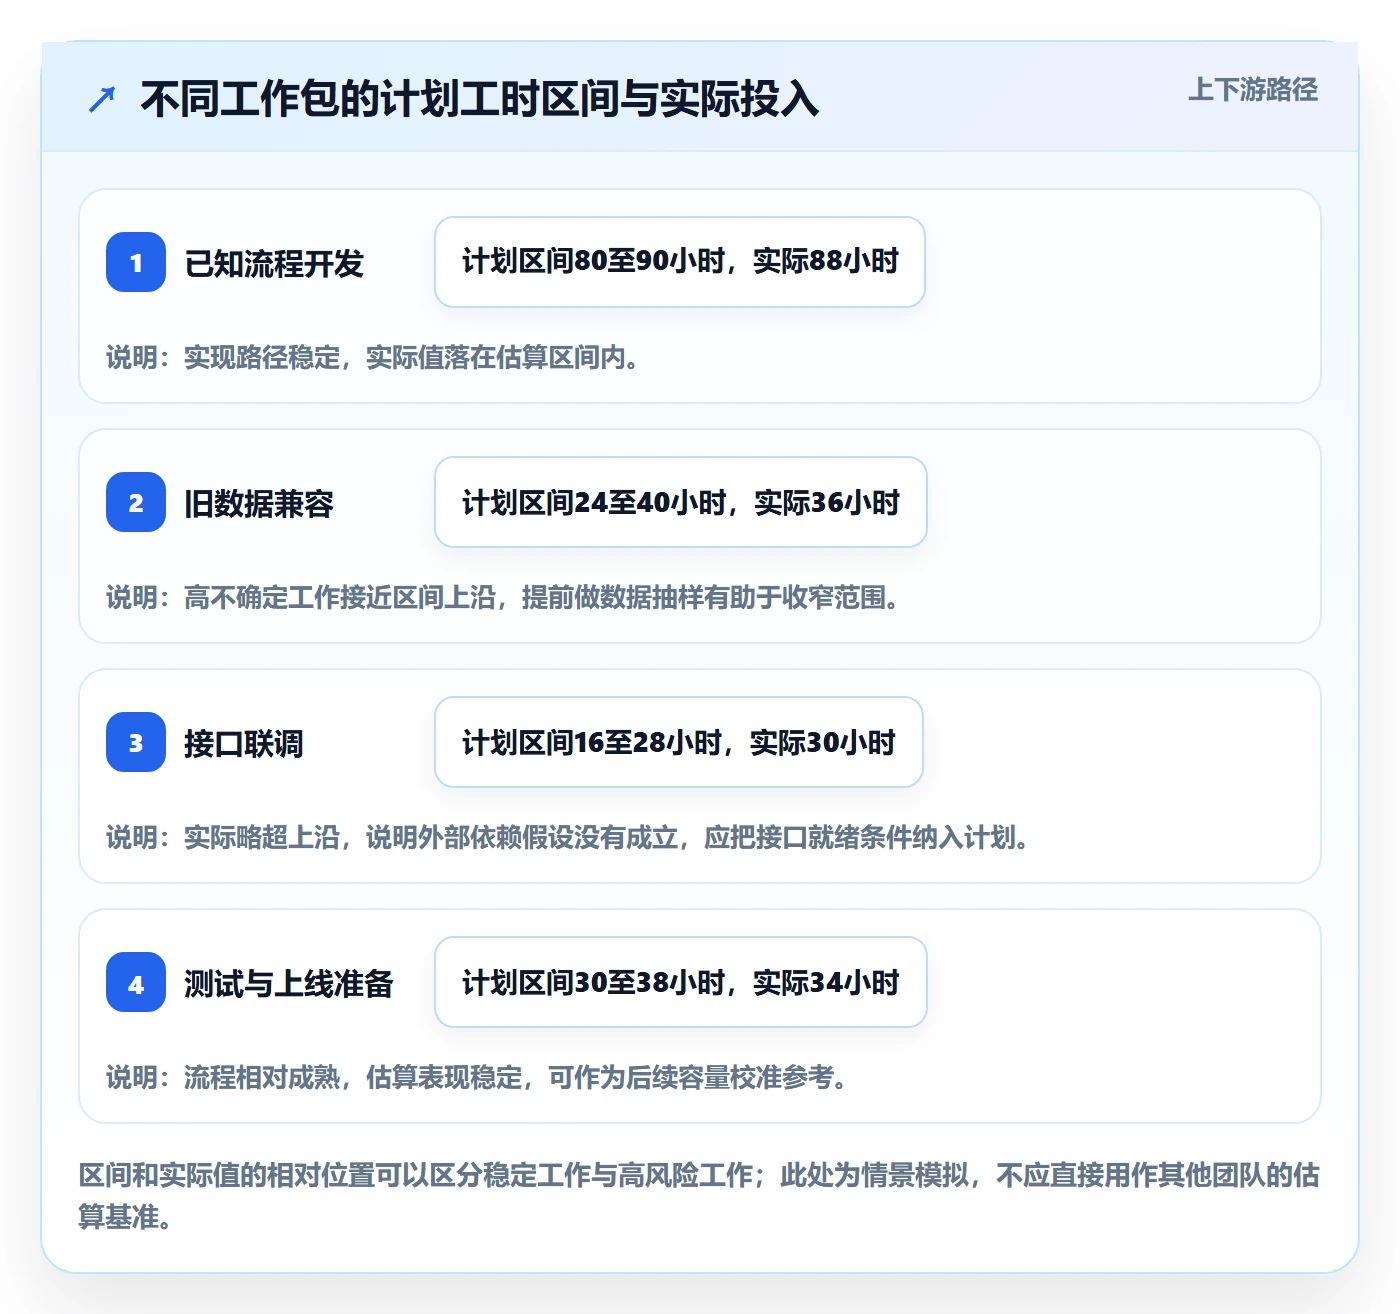This screenshot has height=1314, width=1400.
Task: Click footer text starting 区间和实际值的相对位置
Action: (699, 1196)
